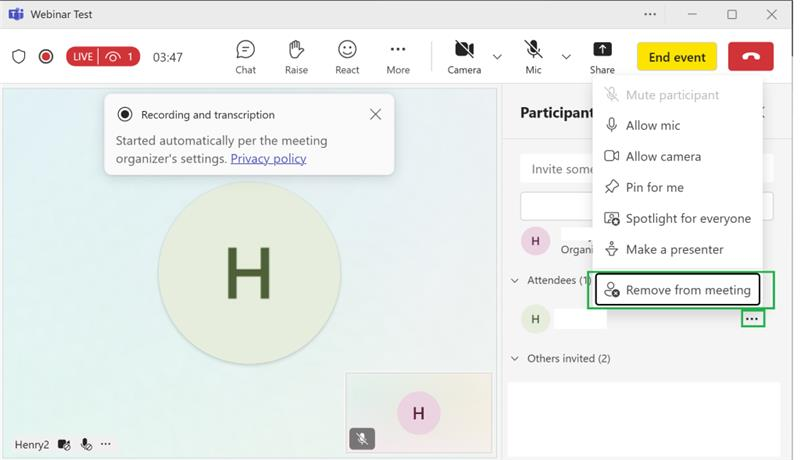
Task: Click the self-view video thumbnail
Action: click(419, 413)
